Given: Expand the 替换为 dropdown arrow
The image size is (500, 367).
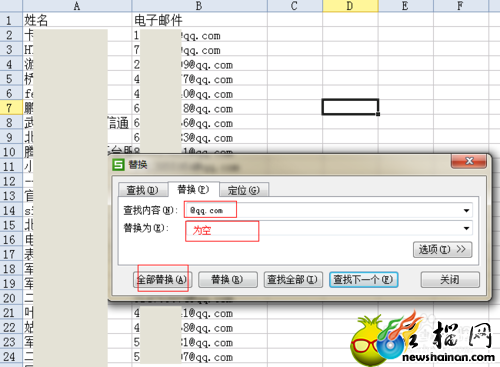Looking at the screenshot, I should [466, 228].
